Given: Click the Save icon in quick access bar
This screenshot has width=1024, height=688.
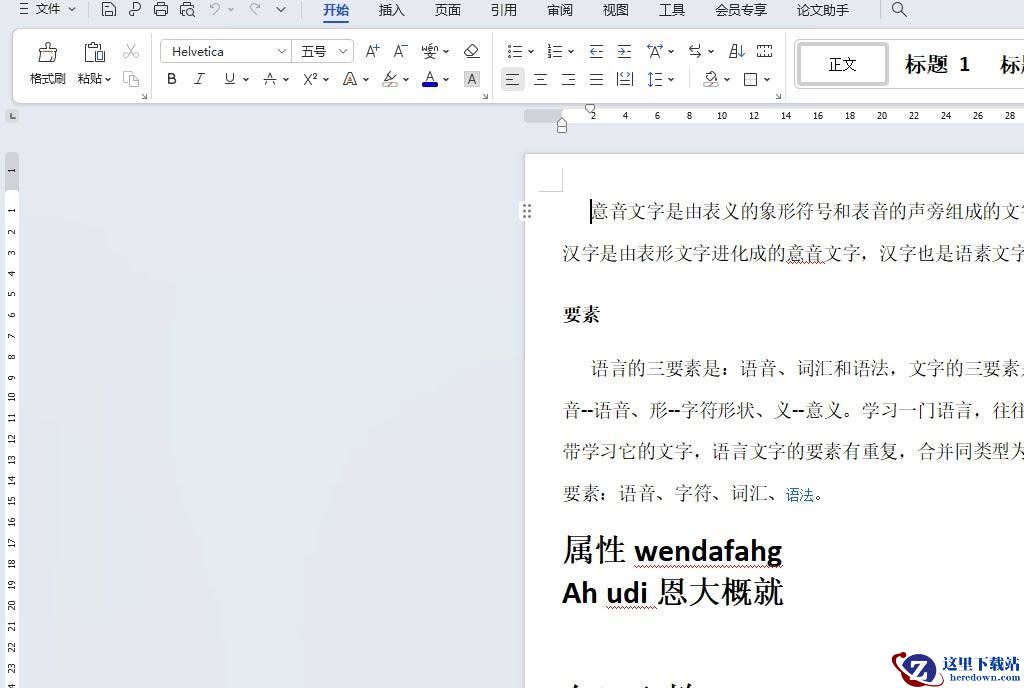Looking at the screenshot, I should pyautogui.click(x=109, y=10).
